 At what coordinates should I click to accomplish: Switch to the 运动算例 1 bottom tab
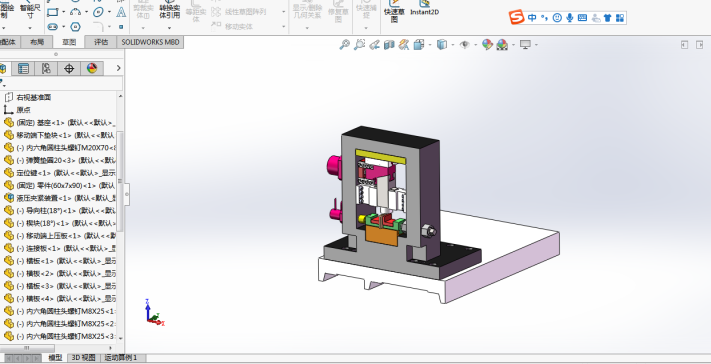pos(121,358)
